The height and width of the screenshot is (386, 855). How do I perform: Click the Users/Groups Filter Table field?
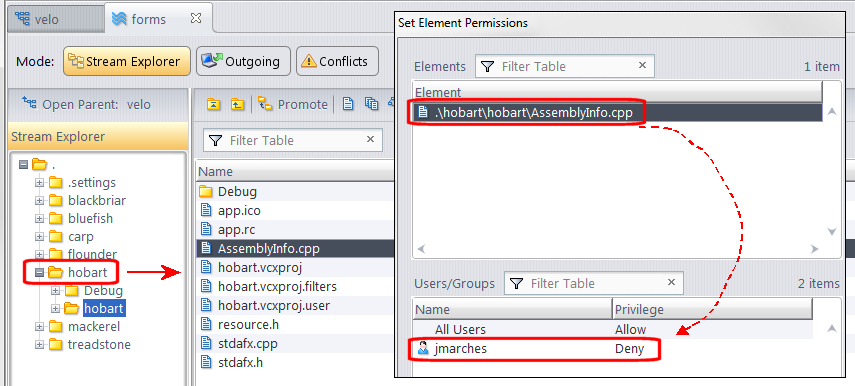pyautogui.click(x=593, y=284)
